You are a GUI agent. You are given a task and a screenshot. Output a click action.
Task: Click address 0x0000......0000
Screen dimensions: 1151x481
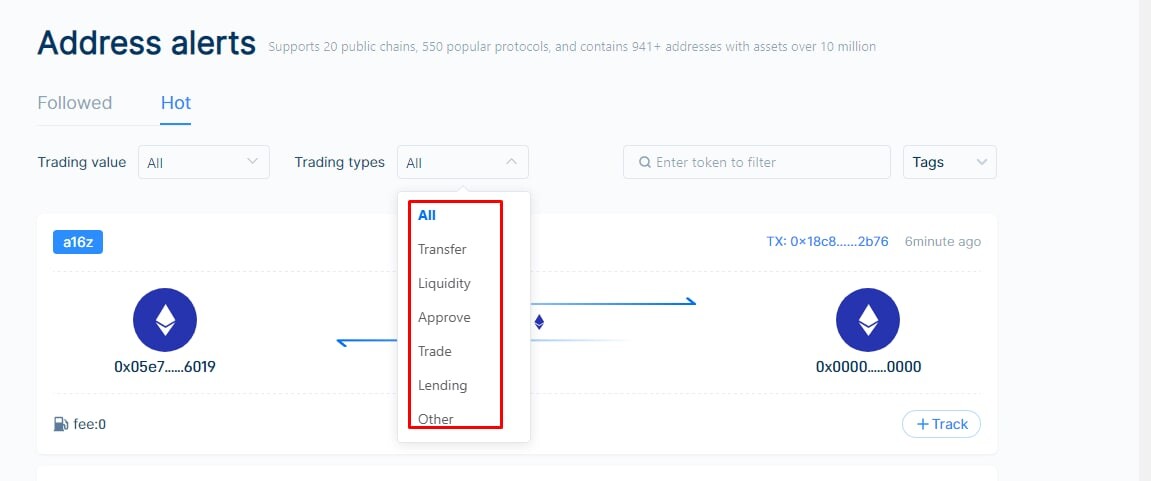(x=868, y=366)
